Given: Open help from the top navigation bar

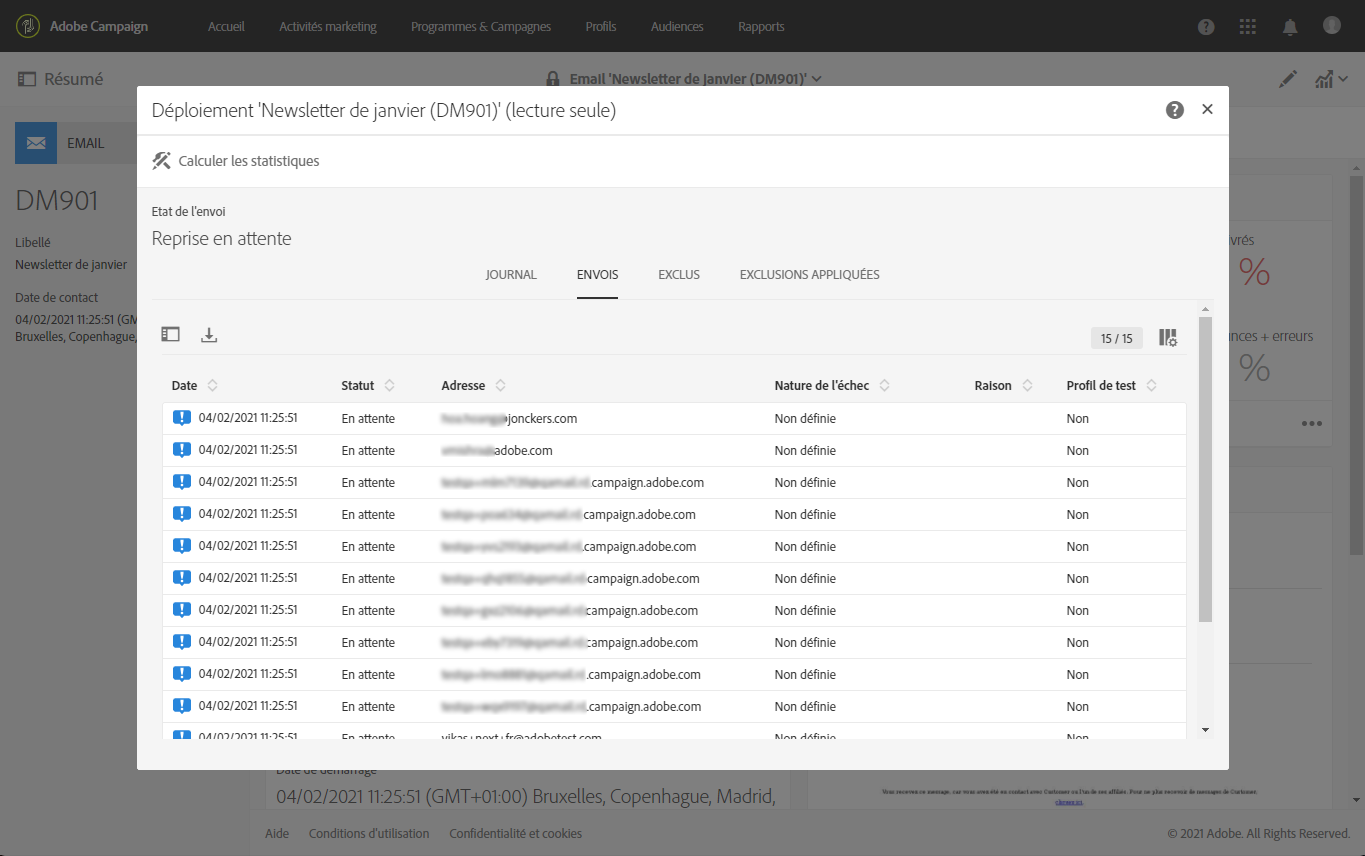Looking at the screenshot, I should 1206,27.
